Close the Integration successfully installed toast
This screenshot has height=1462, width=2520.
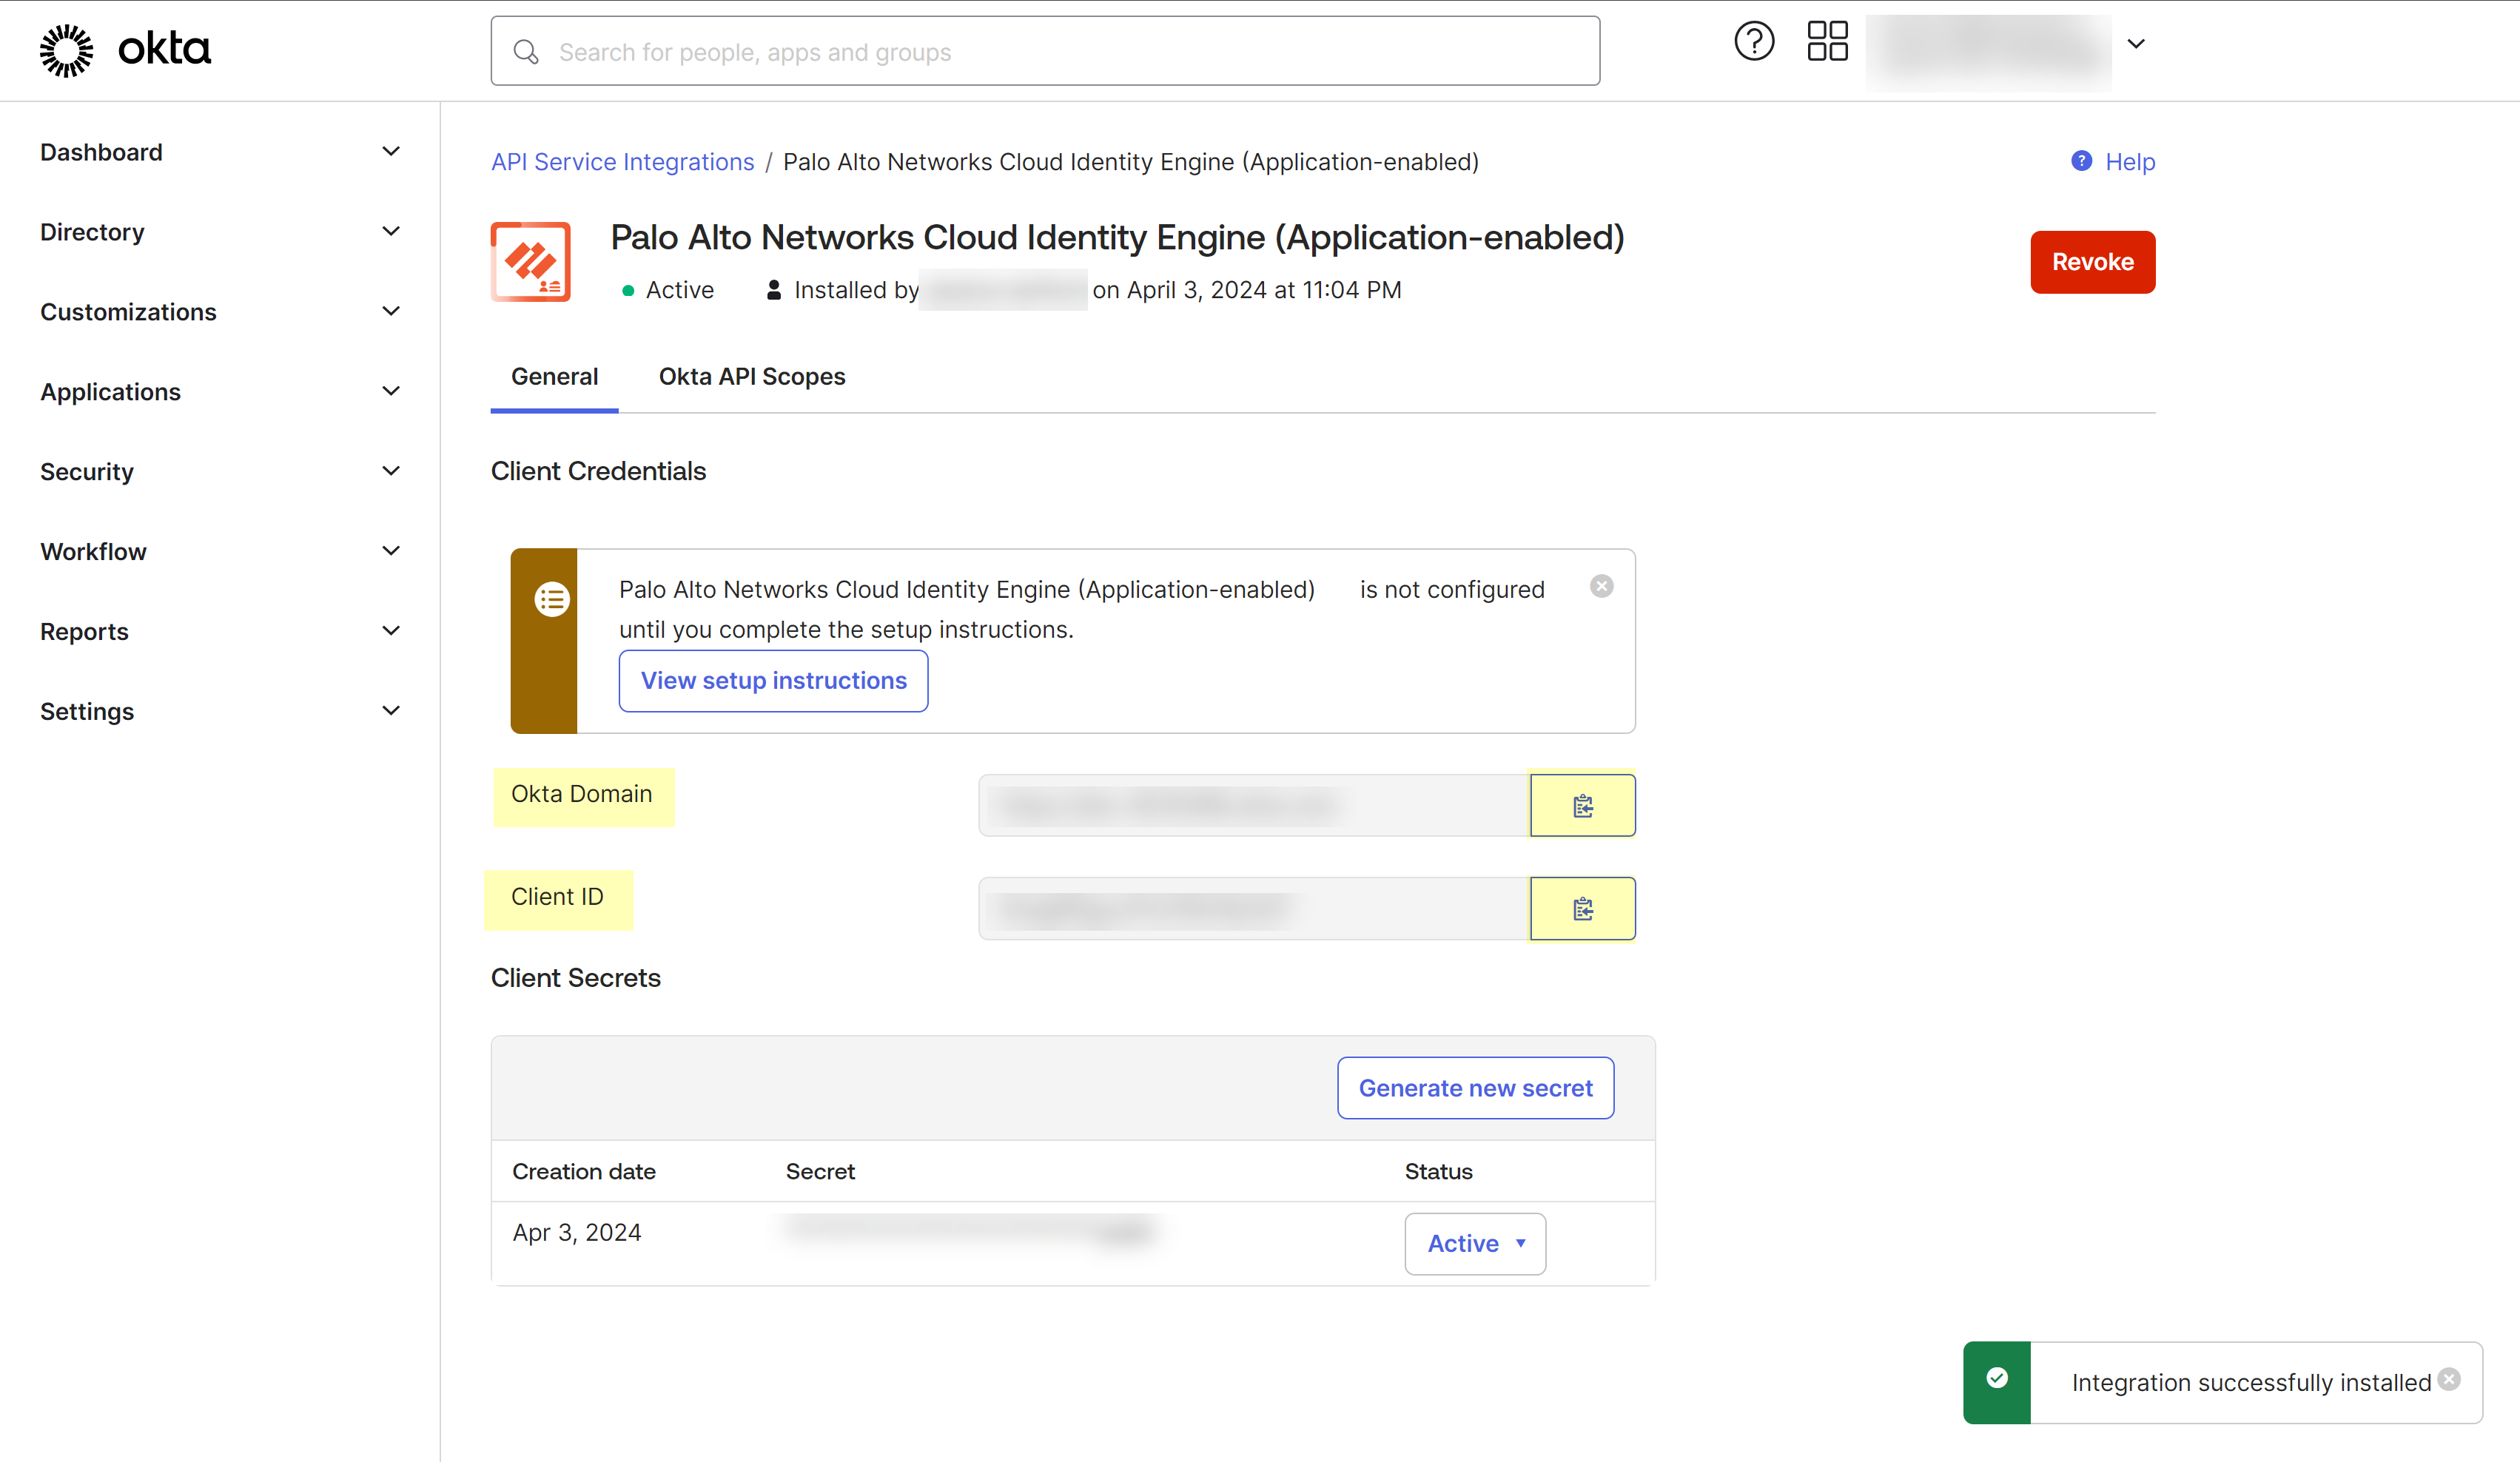pyautogui.click(x=2449, y=1378)
